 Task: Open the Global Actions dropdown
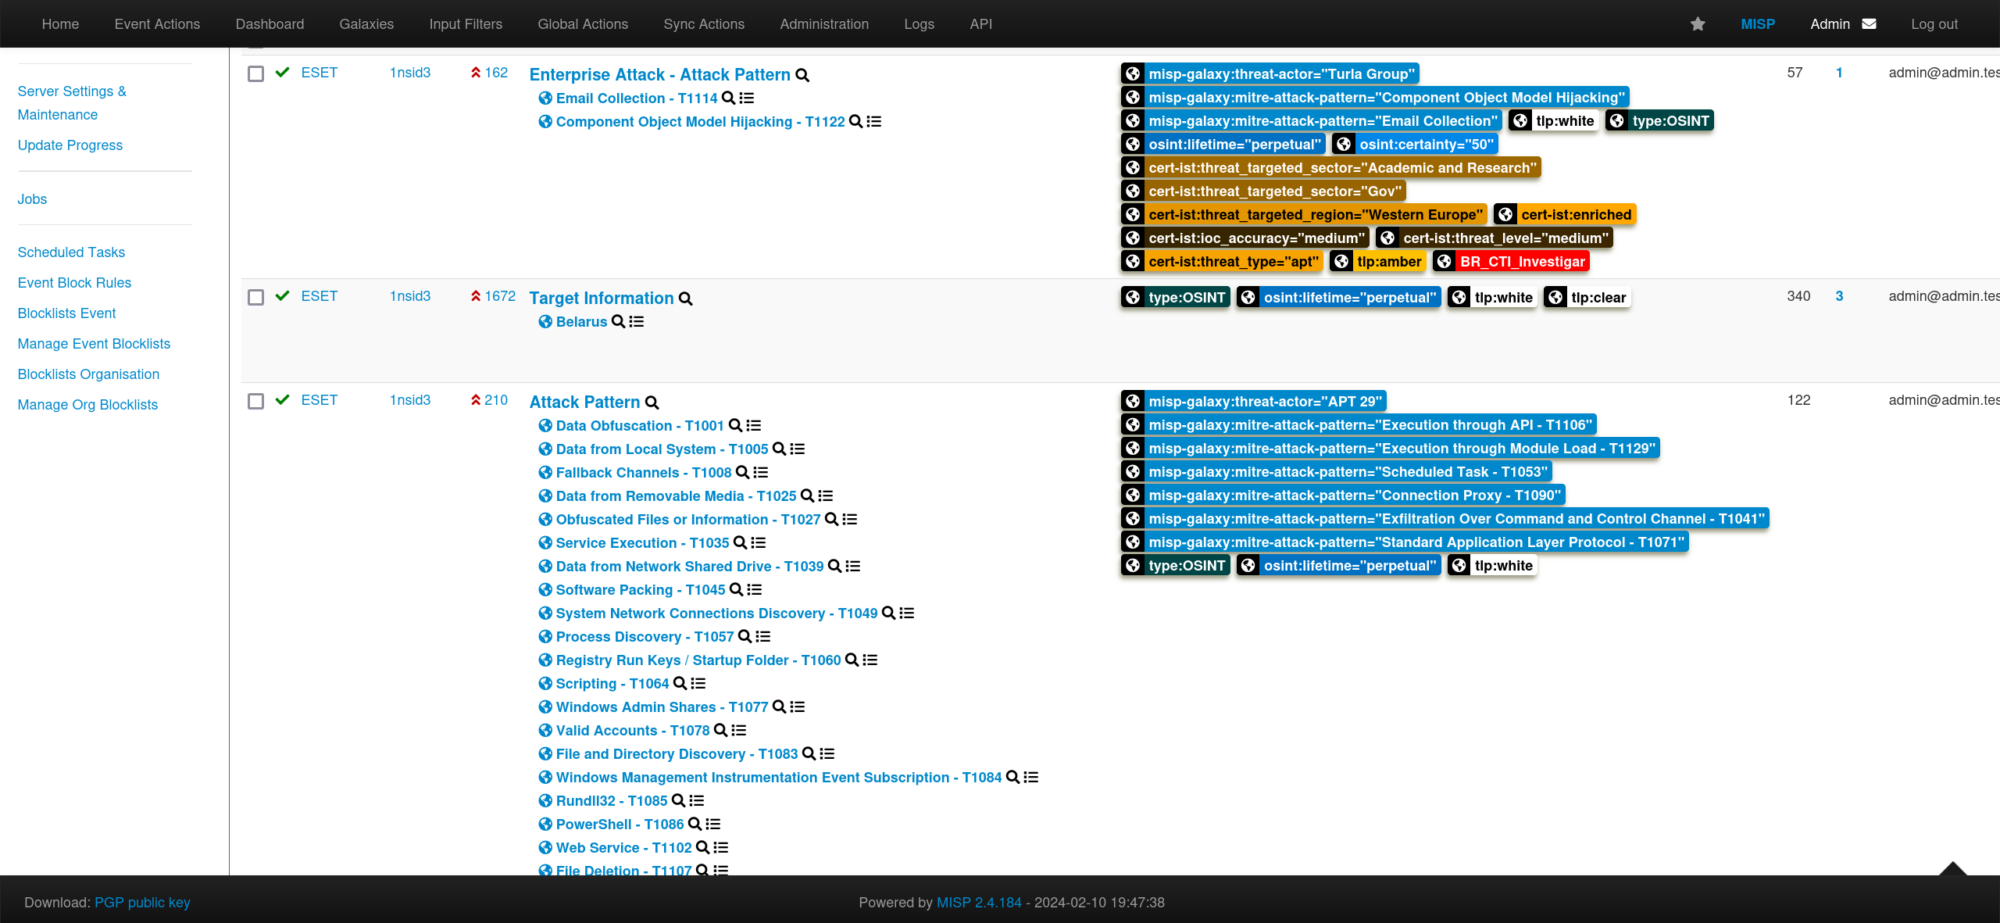[583, 23]
